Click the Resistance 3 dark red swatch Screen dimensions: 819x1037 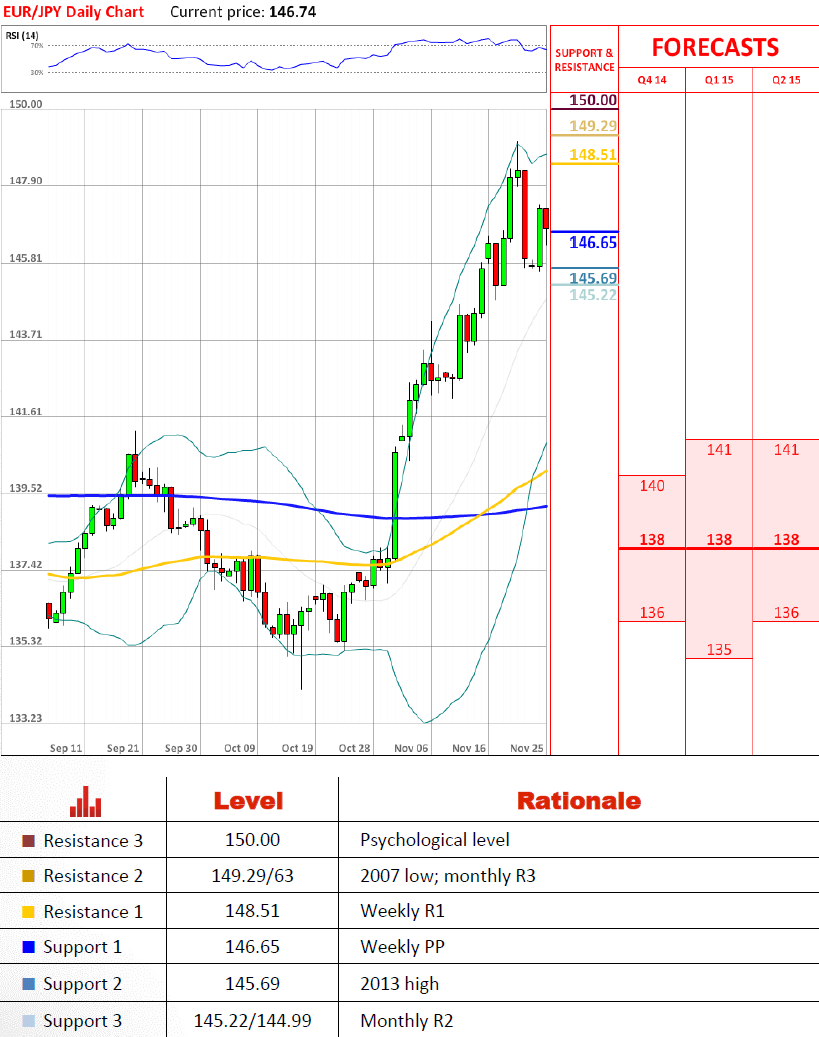coord(28,841)
